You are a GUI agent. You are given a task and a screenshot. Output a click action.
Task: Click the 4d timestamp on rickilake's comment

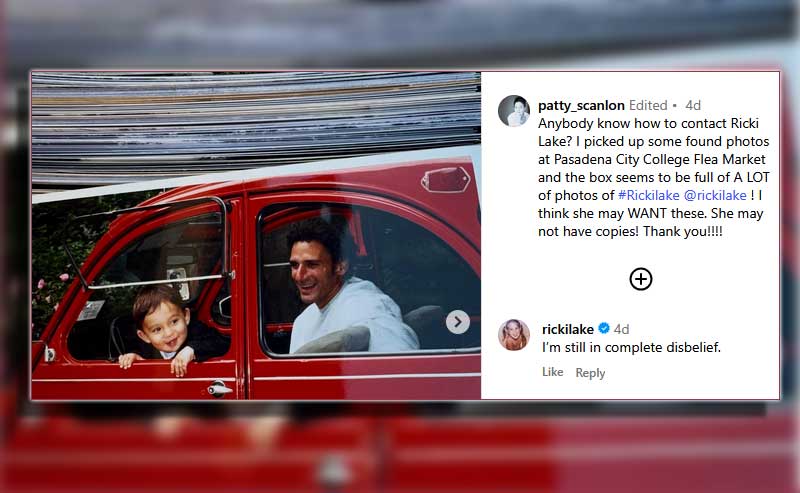621,329
